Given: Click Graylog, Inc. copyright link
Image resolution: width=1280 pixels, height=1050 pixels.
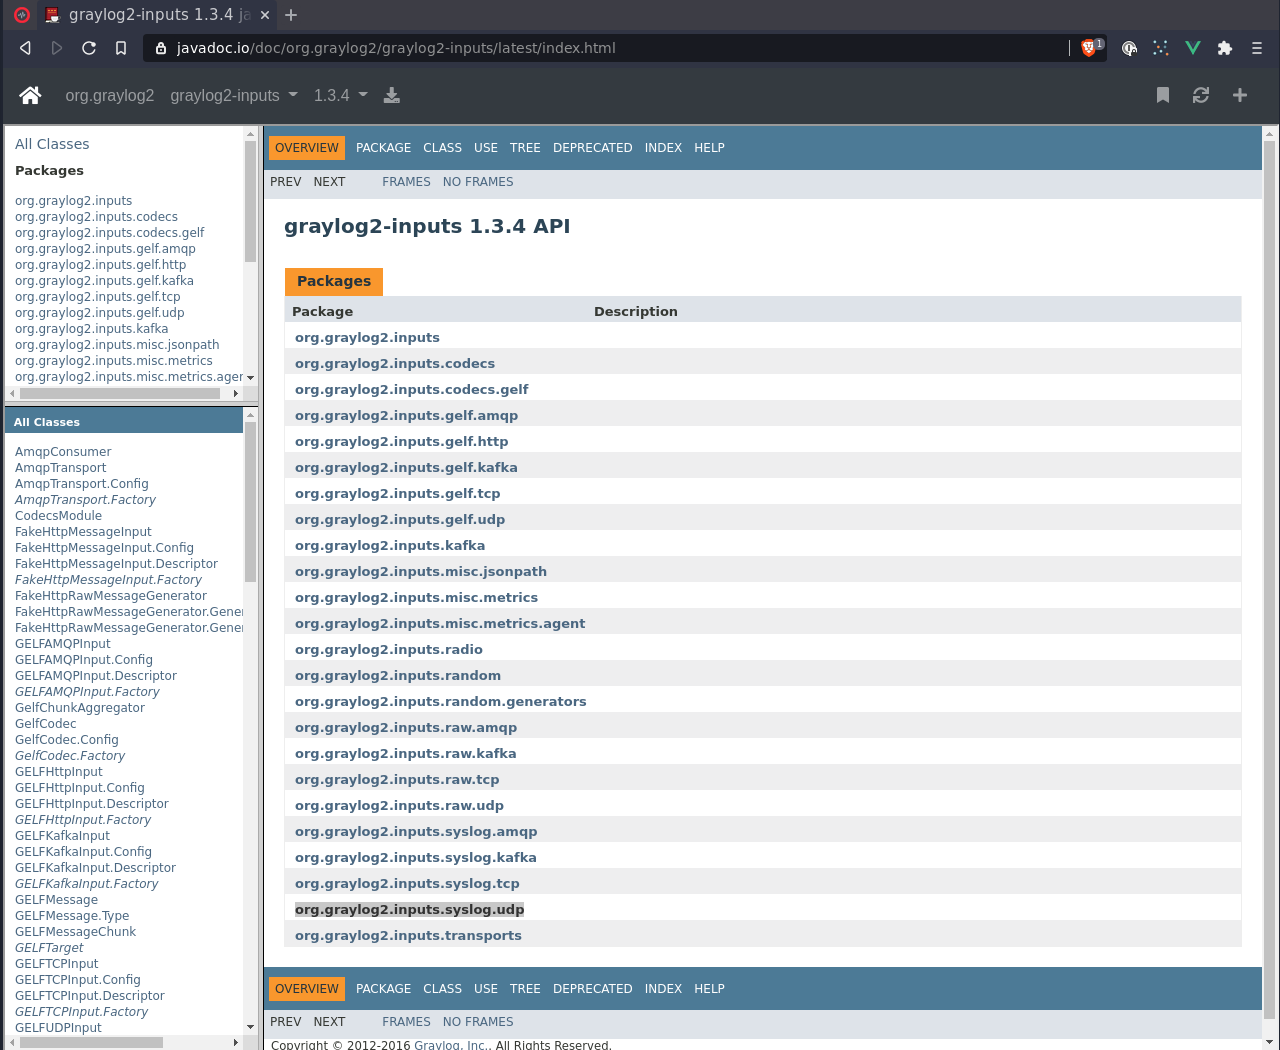Looking at the screenshot, I should pyautogui.click(x=452, y=1045).
